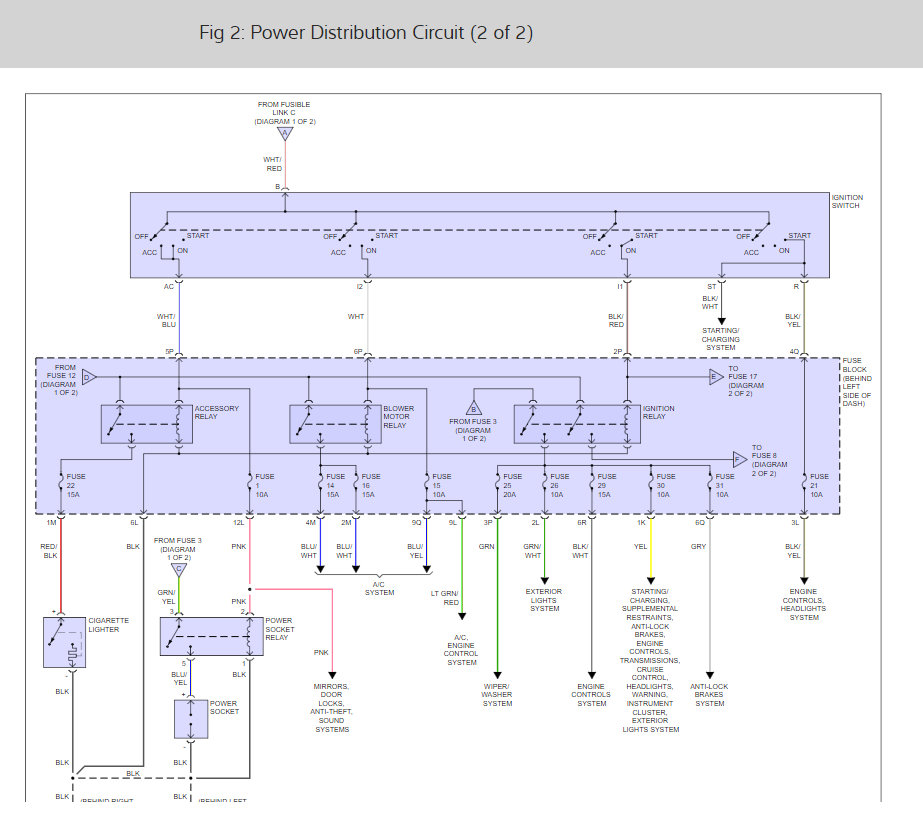Click the WIPER/WASHER SYSTEM label
The height and width of the screenshot is (817, 923).
[497, 695]
